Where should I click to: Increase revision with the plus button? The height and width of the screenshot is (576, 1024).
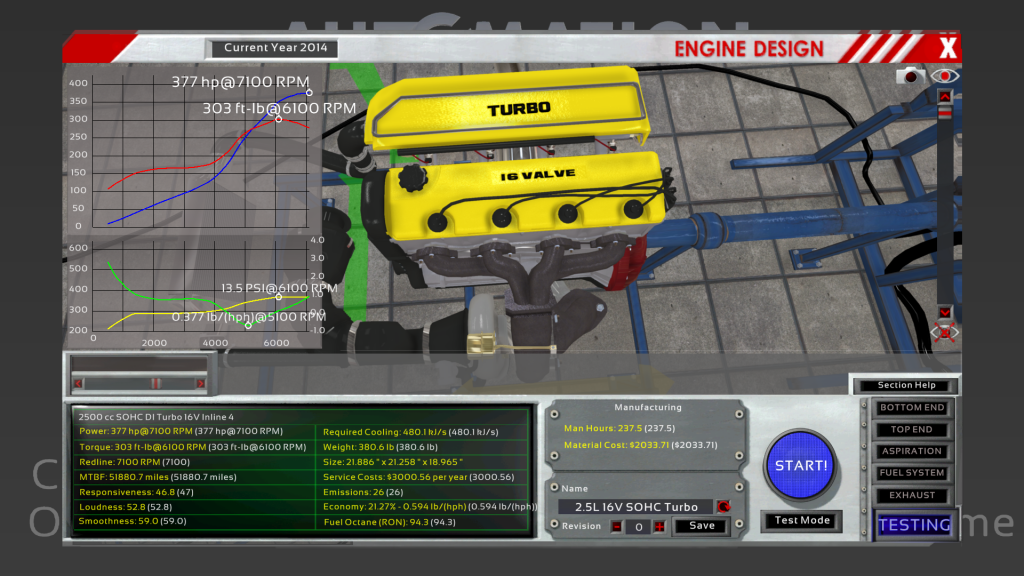(x=659, y=526)
